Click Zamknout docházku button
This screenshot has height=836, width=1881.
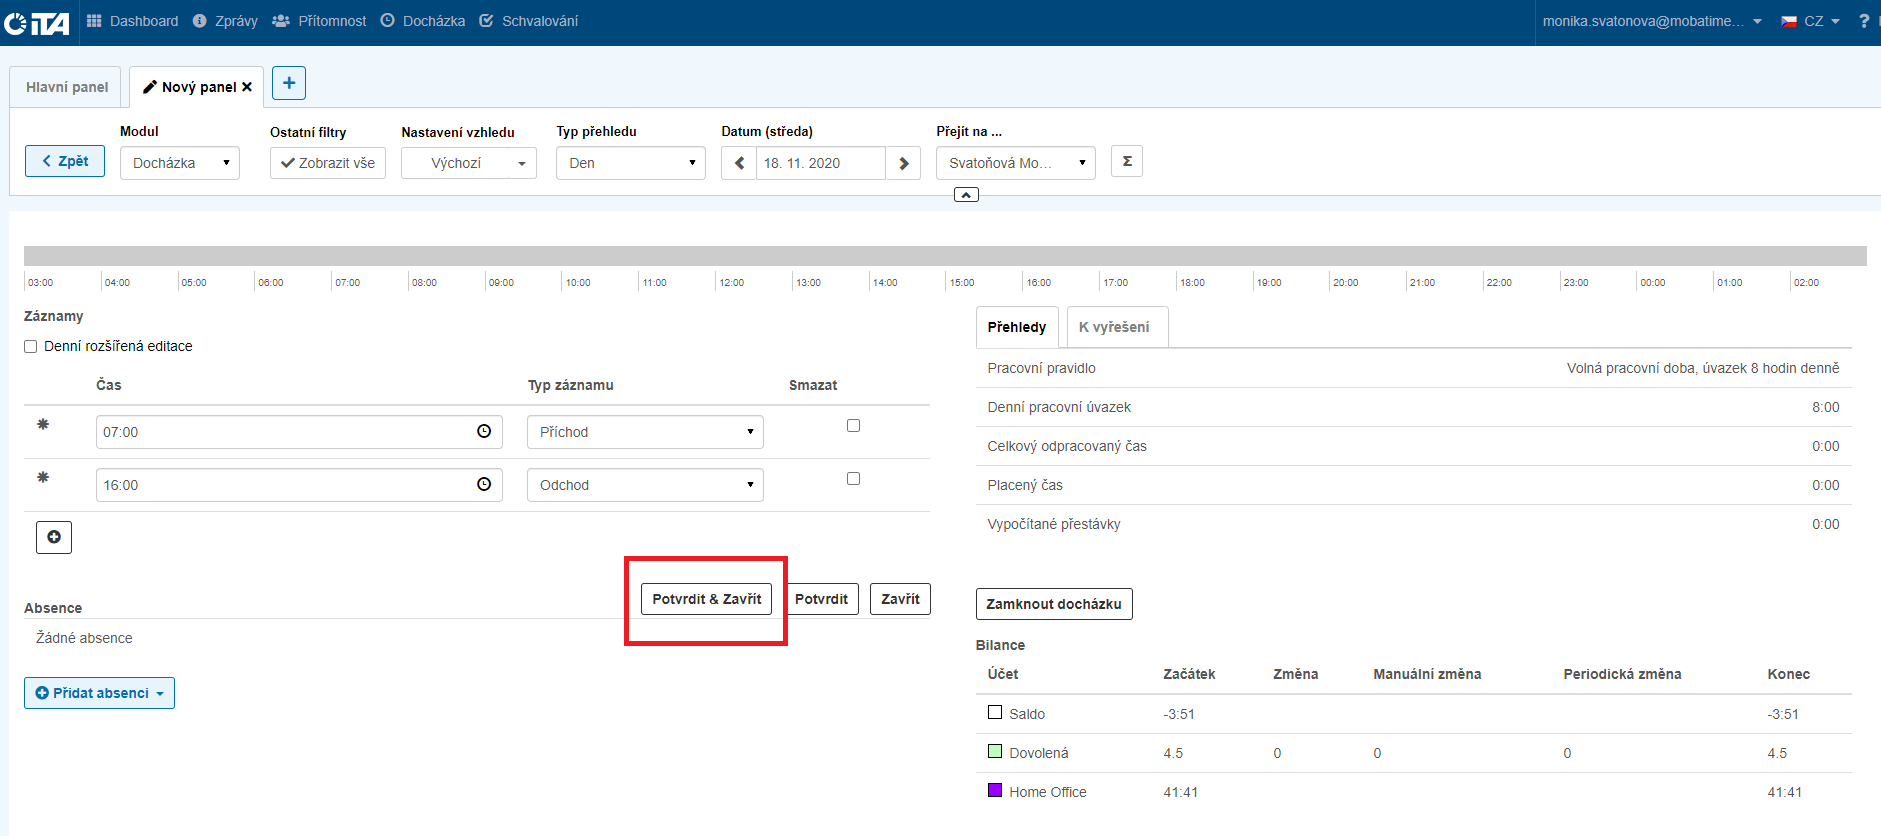pyautogui.click(x=1053, y=604)
